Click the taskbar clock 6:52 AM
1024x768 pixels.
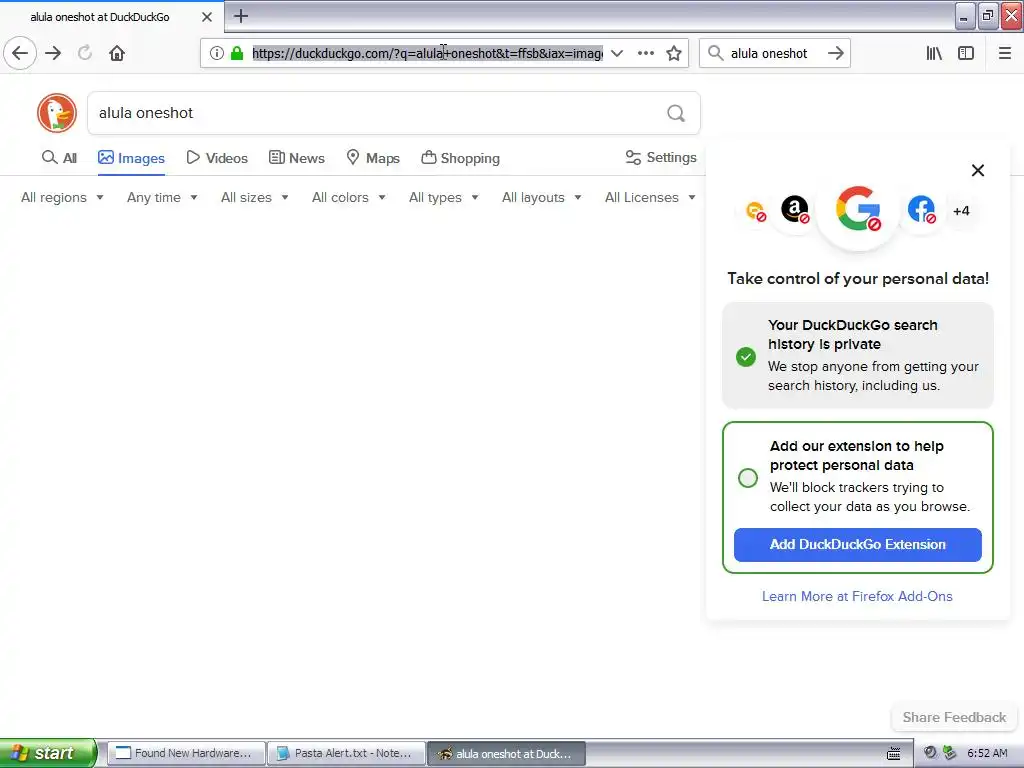[987, 753]
